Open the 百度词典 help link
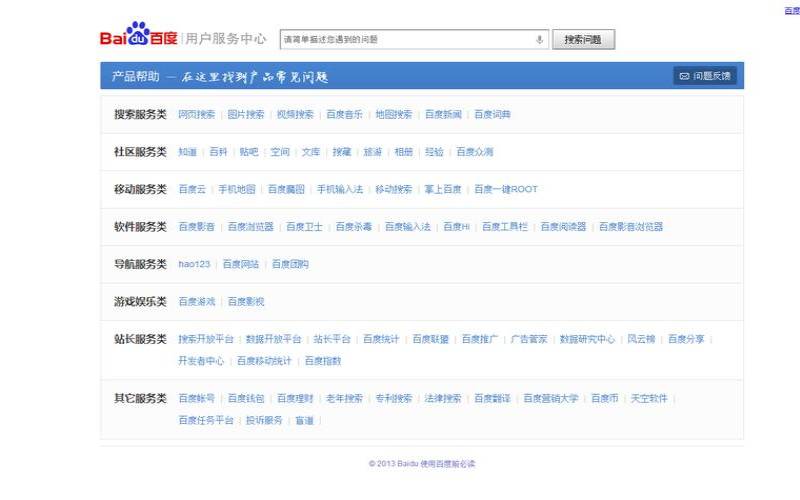The image size is (800, 500). 492,114
